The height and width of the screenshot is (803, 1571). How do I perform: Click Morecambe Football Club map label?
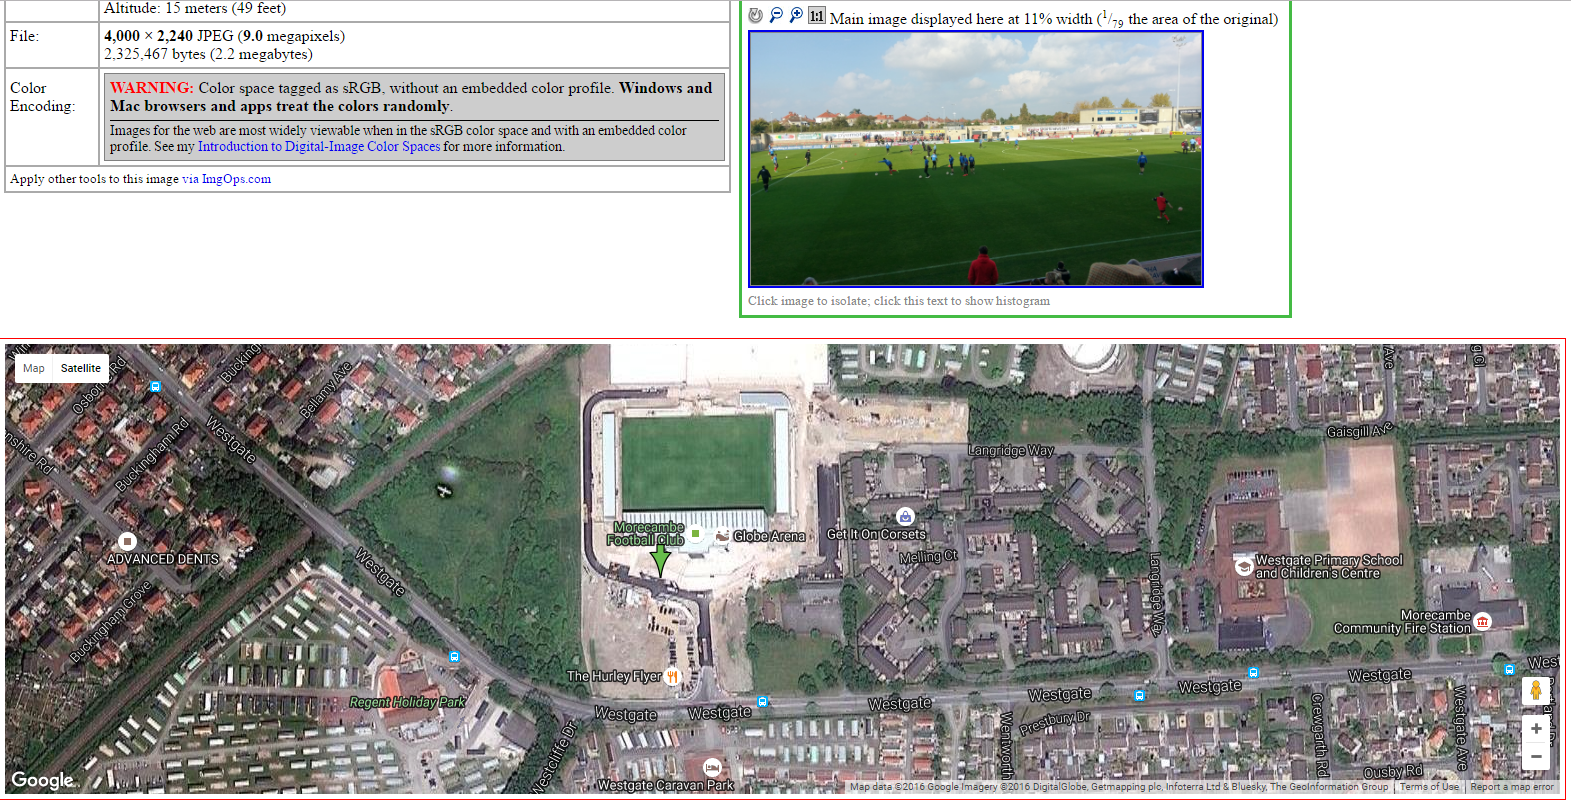(647, 533)
